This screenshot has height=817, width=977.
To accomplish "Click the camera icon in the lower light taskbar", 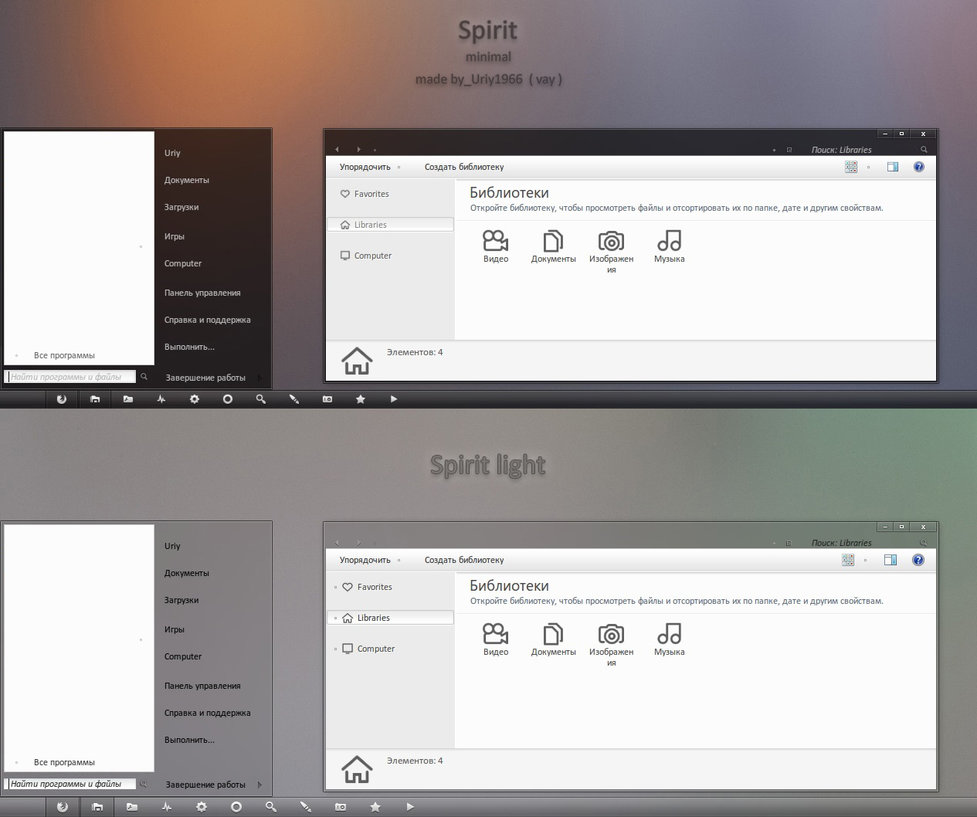I will (x=340, y=806).
